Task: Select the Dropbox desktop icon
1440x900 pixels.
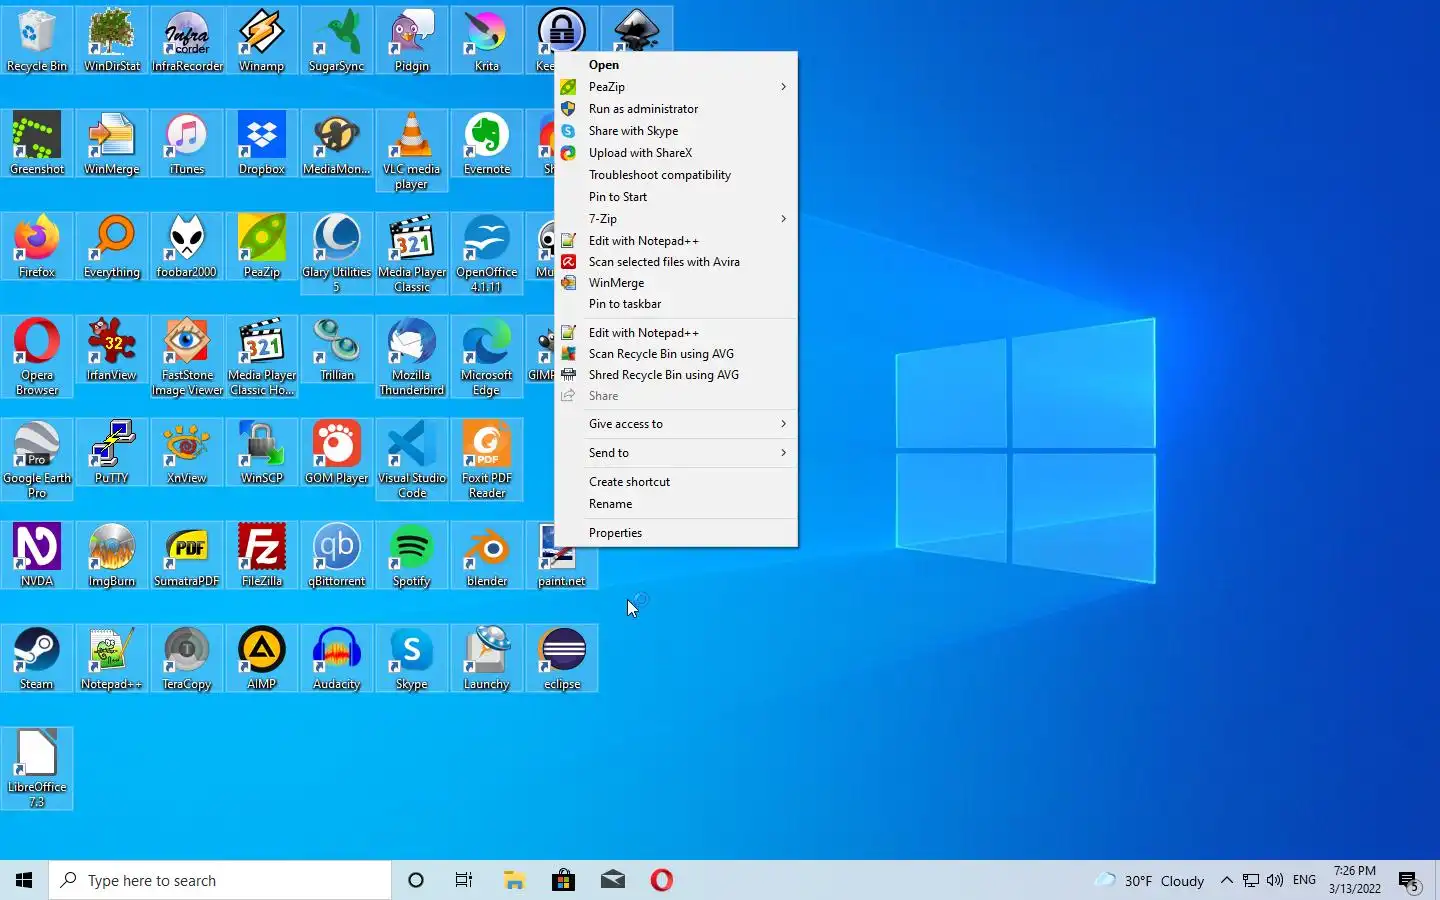Action: click(262, 144)
